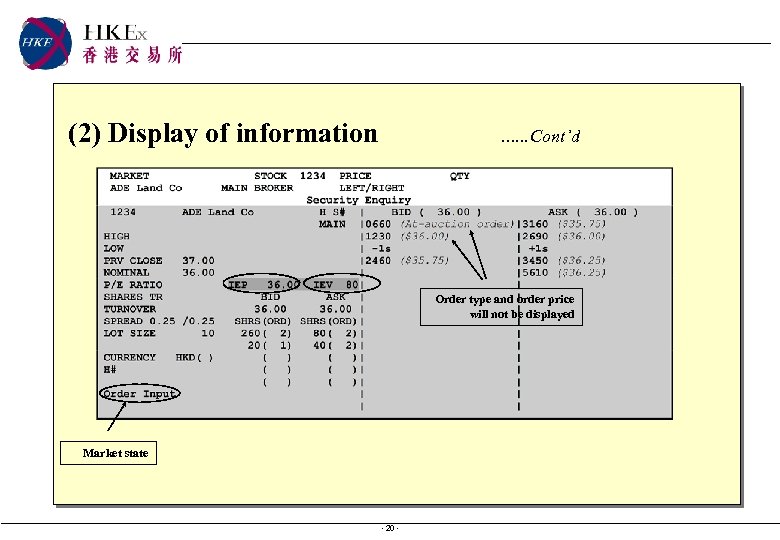780x540 pixels.
Task: Click the Order Input market state text
Action: coord(140,394)
